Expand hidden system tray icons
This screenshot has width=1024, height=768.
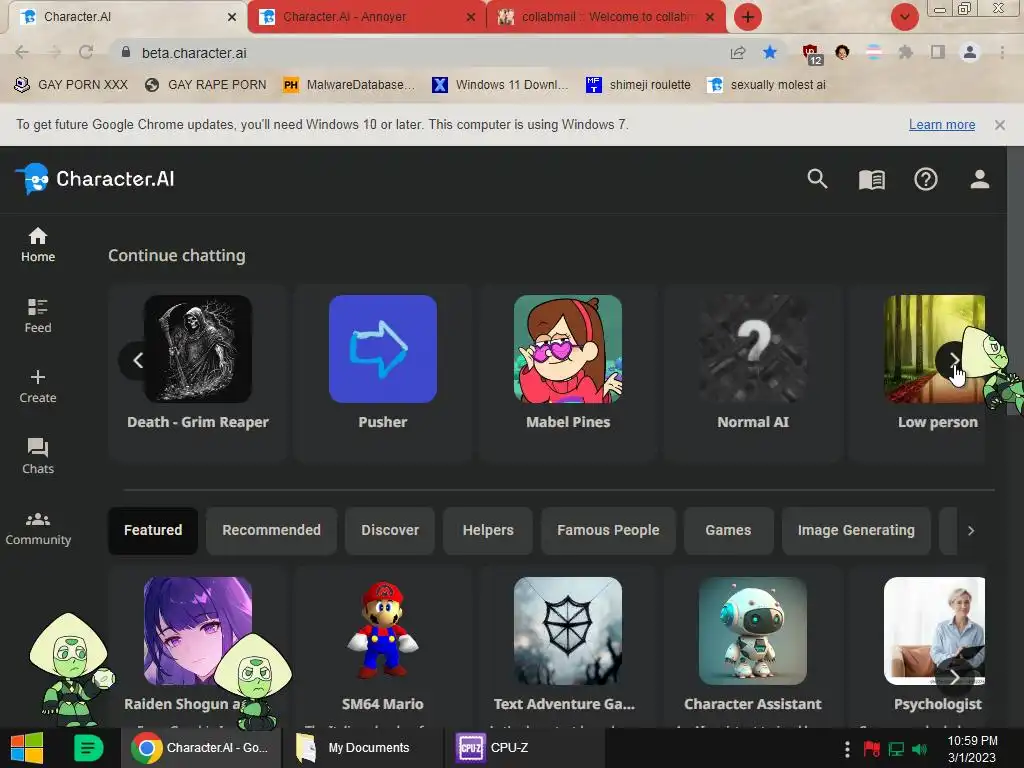point(846,748)
